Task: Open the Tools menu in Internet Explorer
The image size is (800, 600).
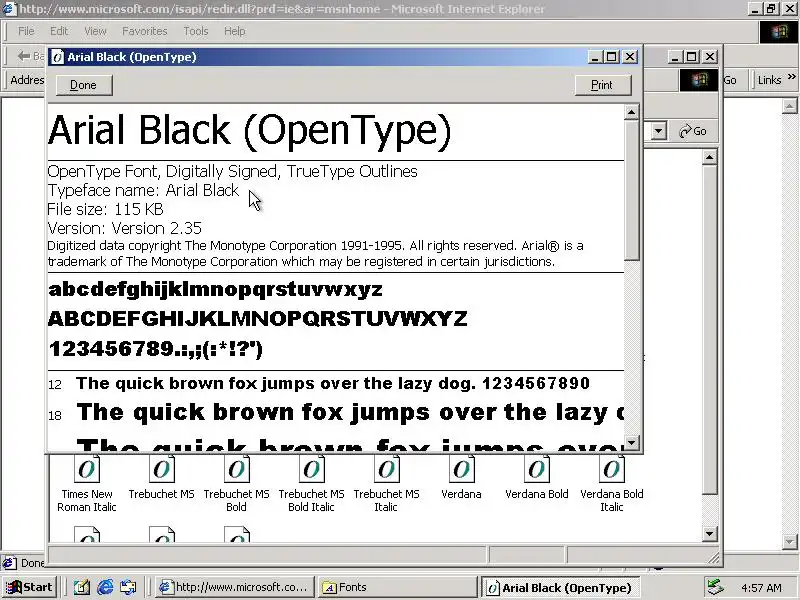Action: coord(196,31)
